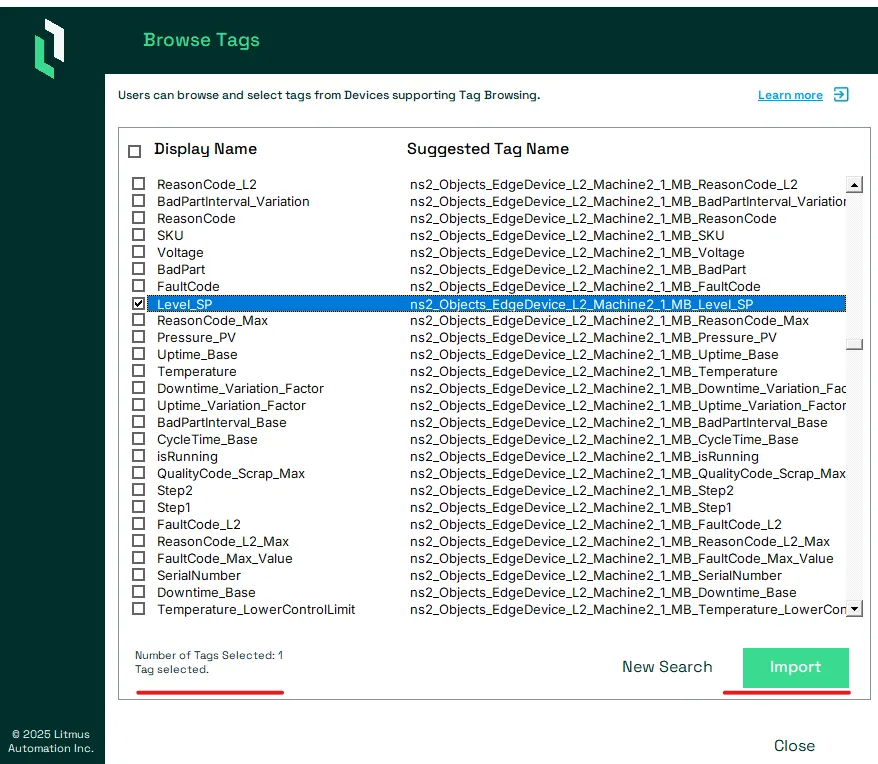Click the New Search button

pos(667,667)
